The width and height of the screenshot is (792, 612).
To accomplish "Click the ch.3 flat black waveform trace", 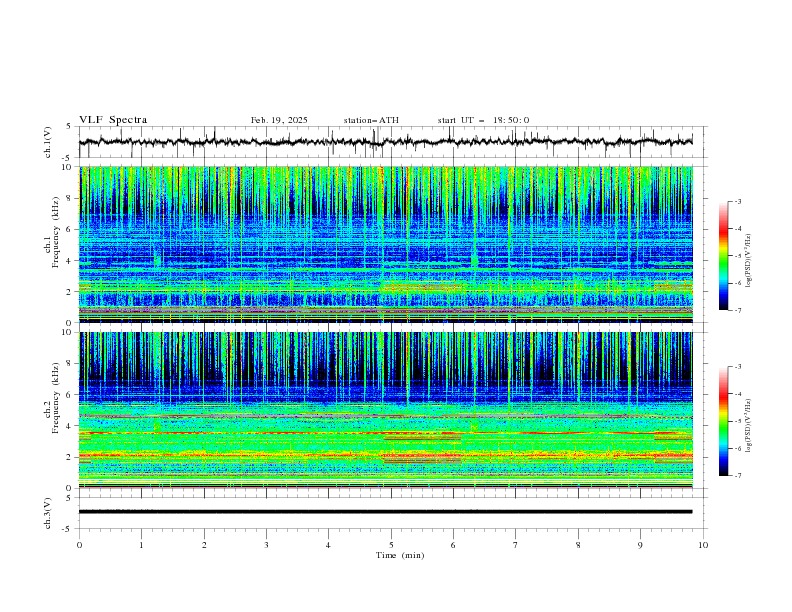I will [x=385, y=512].
